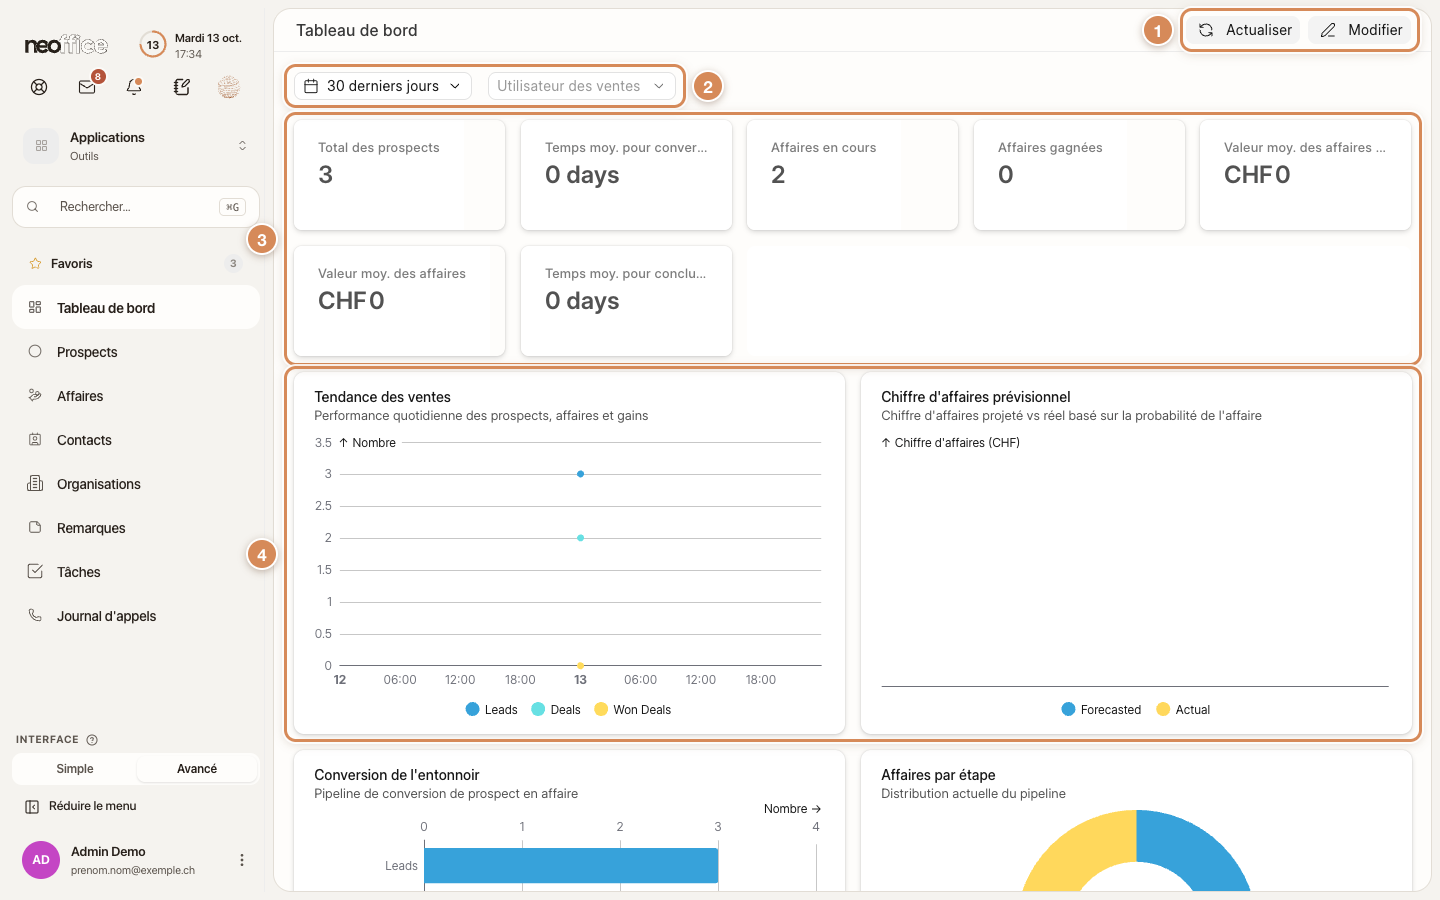
Task: Navigate to Organisations
Action: pyautogui.click(x=136, y=484)
